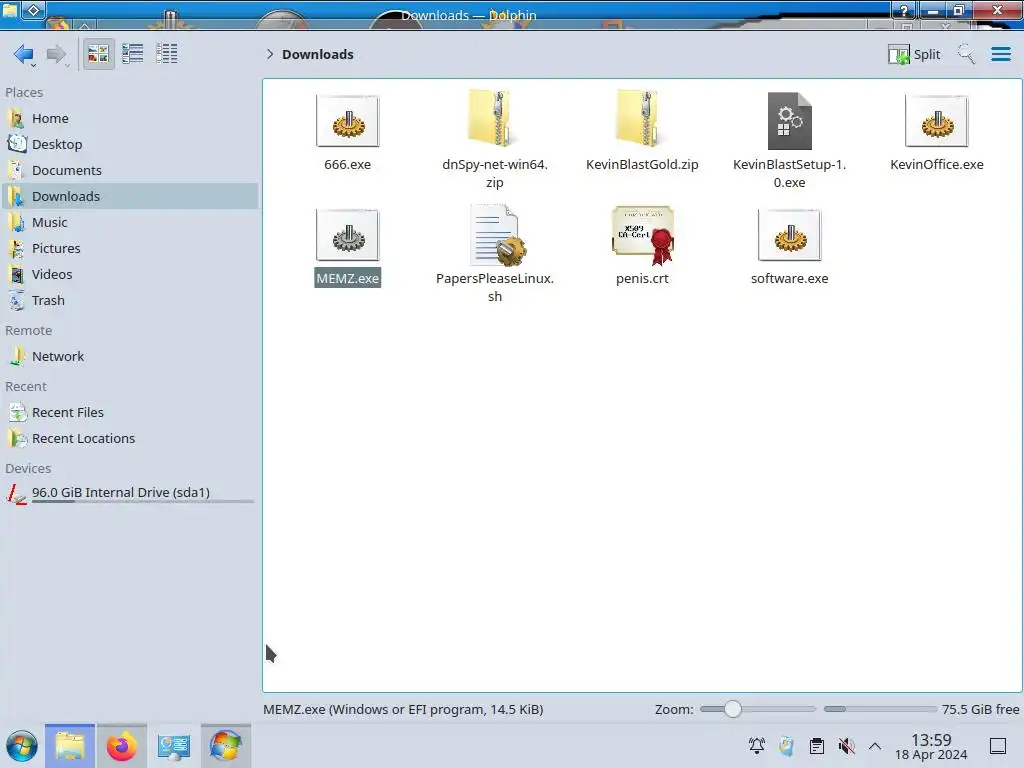Click the show desktop button

click(997, 746)
